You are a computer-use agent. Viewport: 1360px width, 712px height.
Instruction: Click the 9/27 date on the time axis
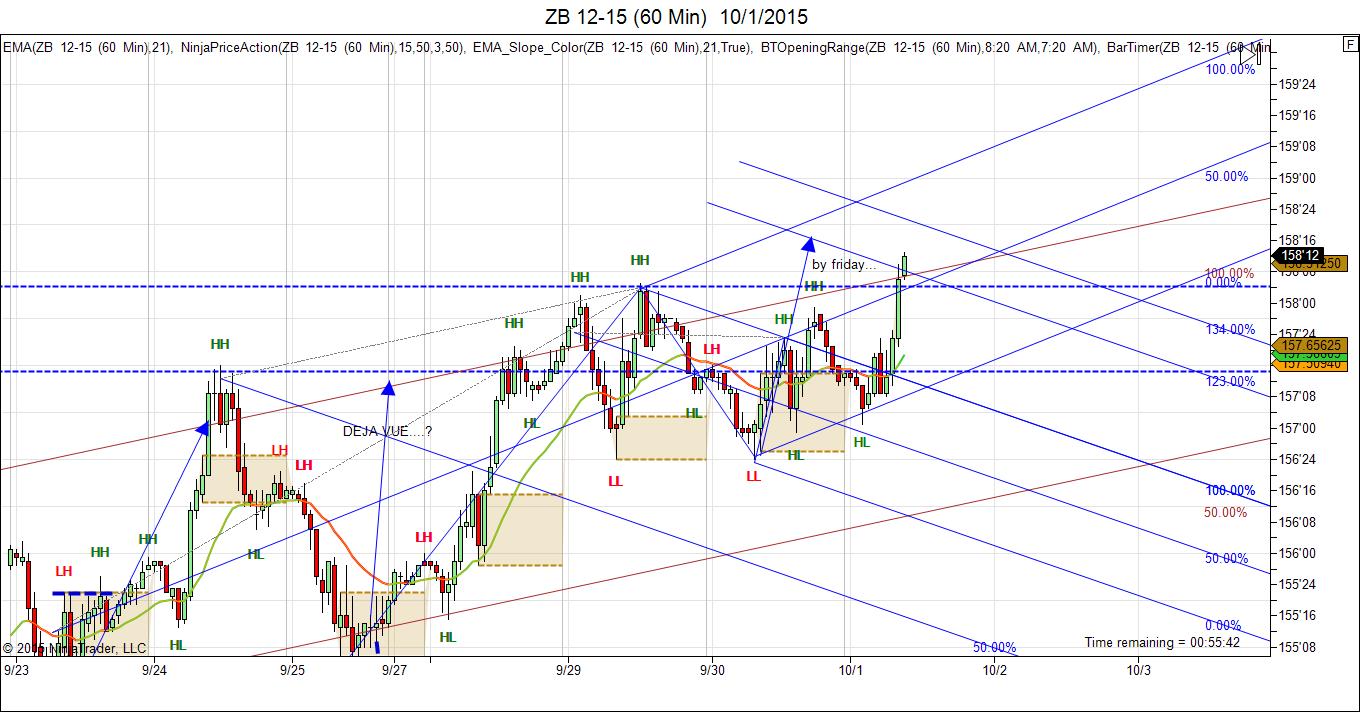[x=395, y=670]
